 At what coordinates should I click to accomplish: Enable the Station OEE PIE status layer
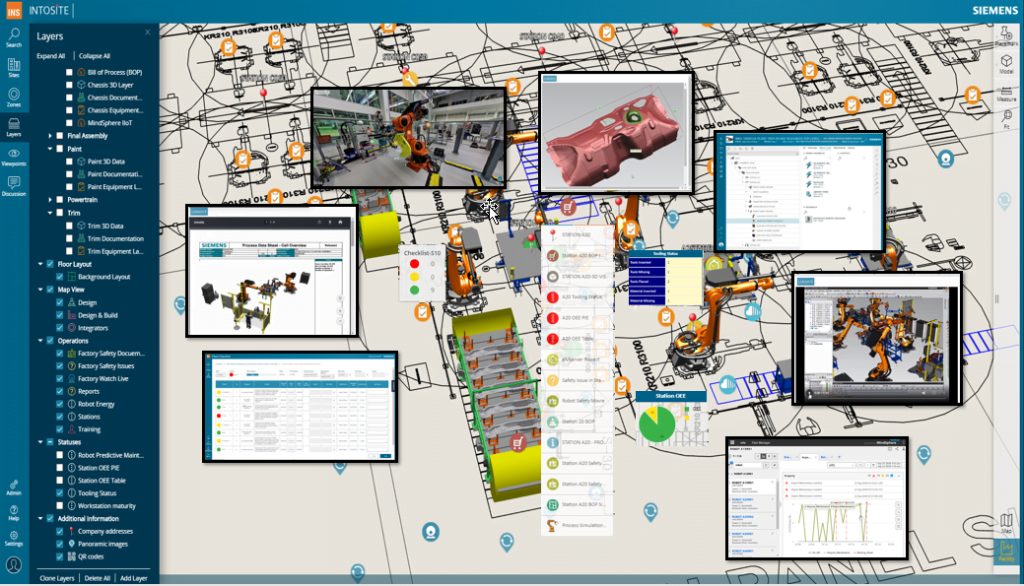click(x=59, y=468)
